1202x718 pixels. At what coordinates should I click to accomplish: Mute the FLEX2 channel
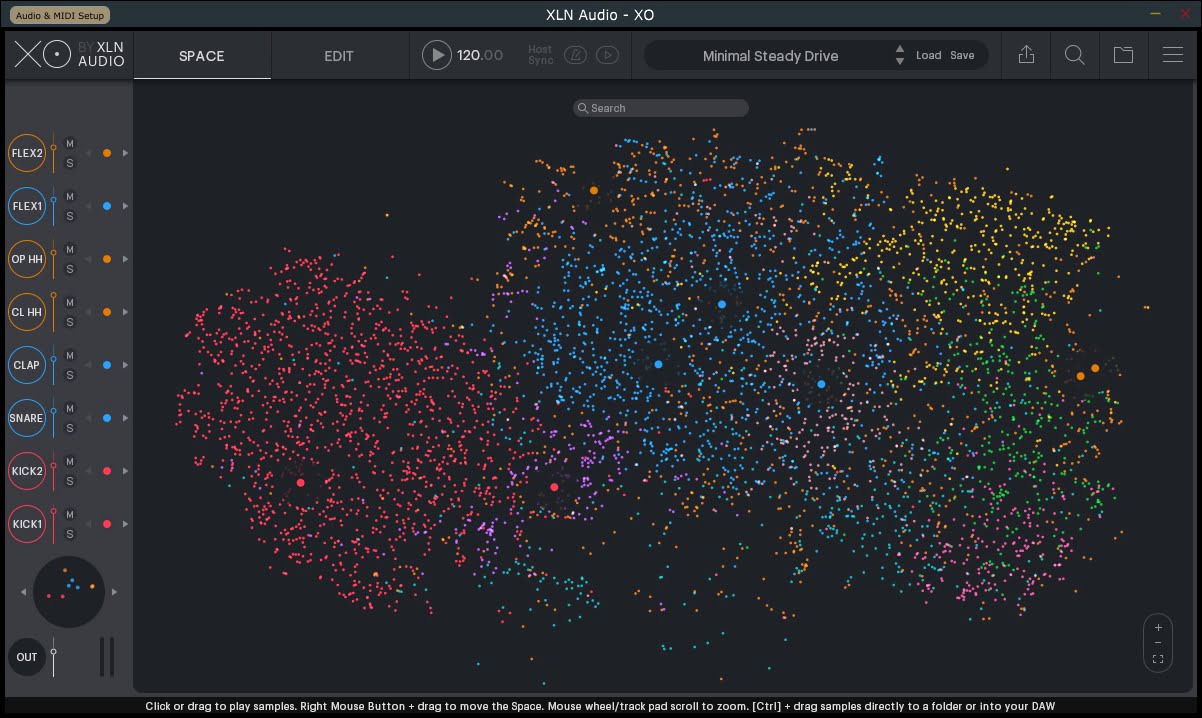70,143
